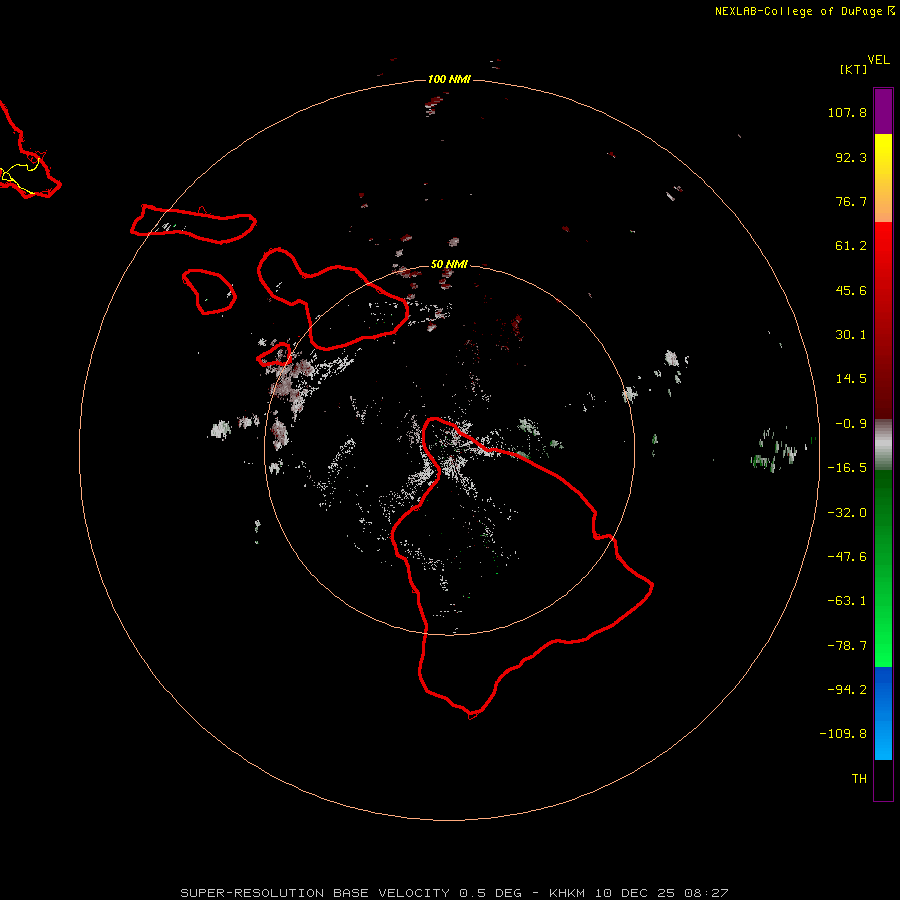Click the 50 NMI range ring label
Viewport: 900px width, 900px height.
pyautogui.click(x=449, y=264)
